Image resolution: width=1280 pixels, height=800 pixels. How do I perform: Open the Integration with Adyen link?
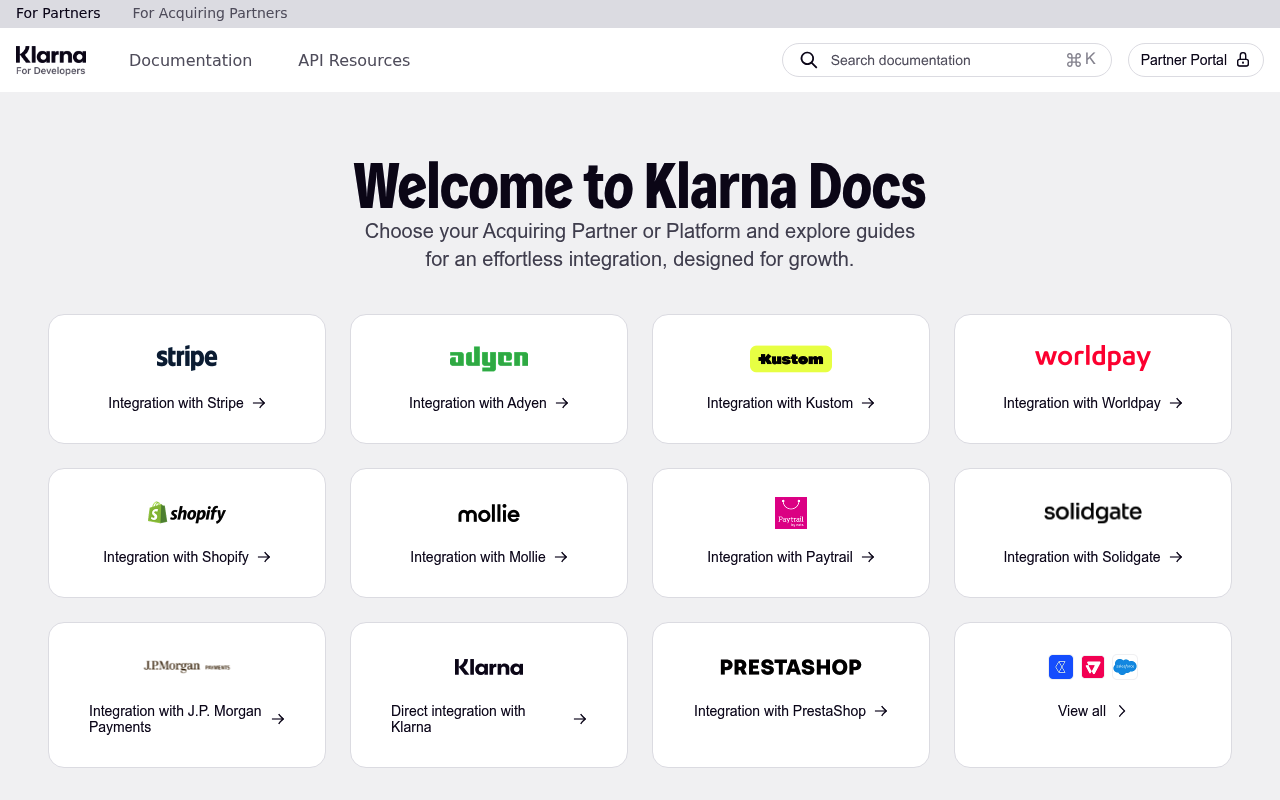coord(489,403)
